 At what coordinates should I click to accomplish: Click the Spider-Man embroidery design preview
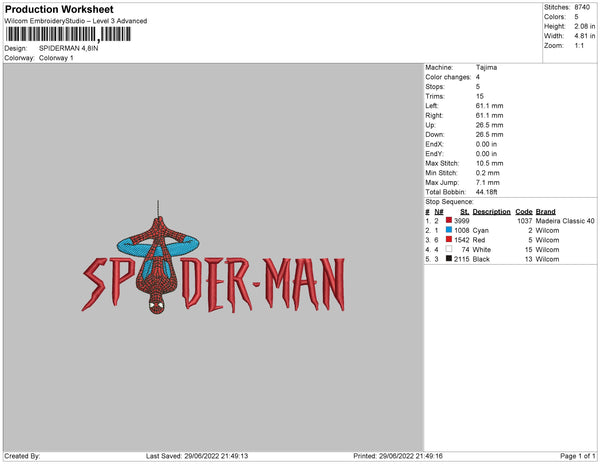[x=213, y=257]
